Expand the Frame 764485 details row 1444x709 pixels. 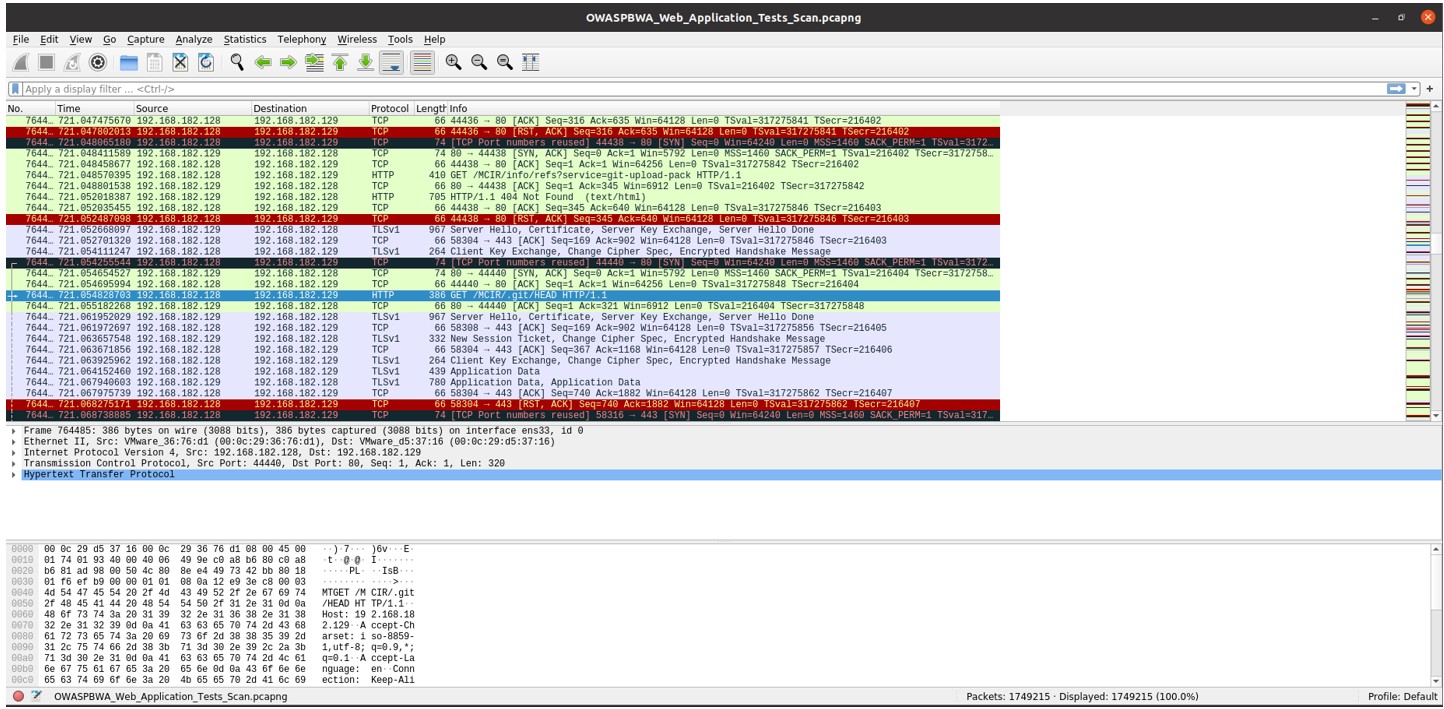pyautogui.click(x=15, y=430)
